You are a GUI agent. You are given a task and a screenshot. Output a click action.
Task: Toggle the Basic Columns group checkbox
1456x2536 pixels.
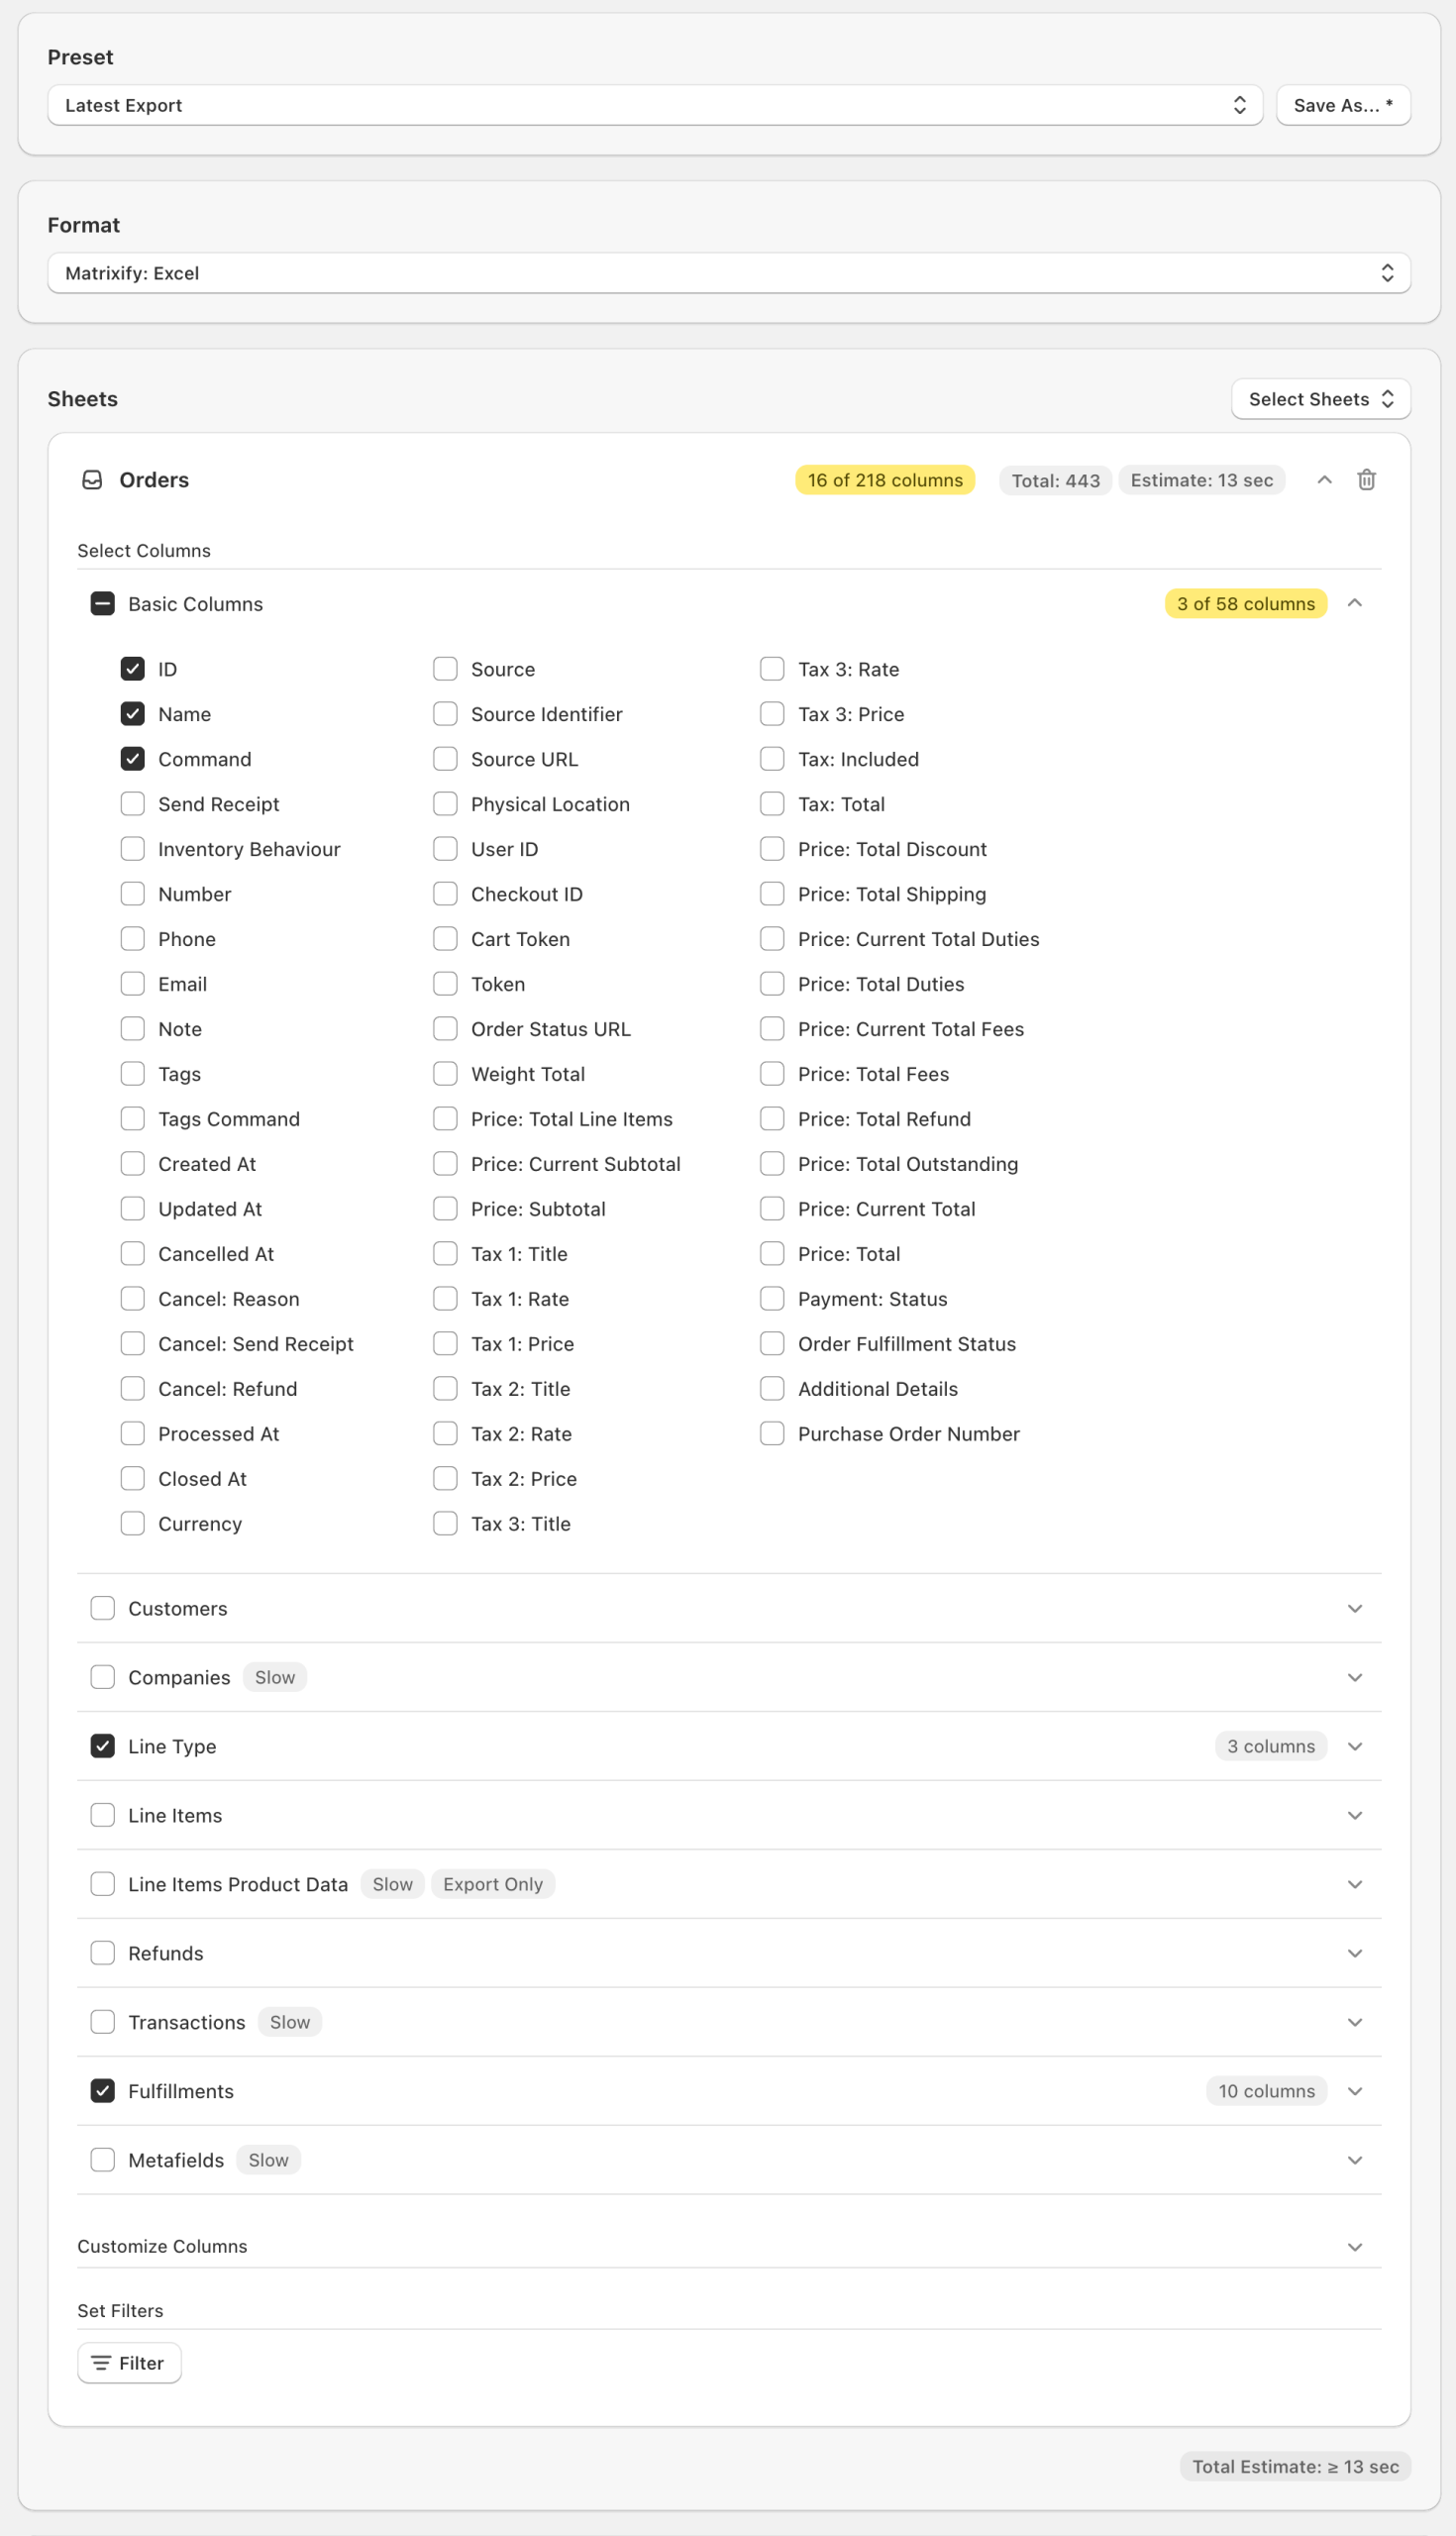click(x=102, y=604)
